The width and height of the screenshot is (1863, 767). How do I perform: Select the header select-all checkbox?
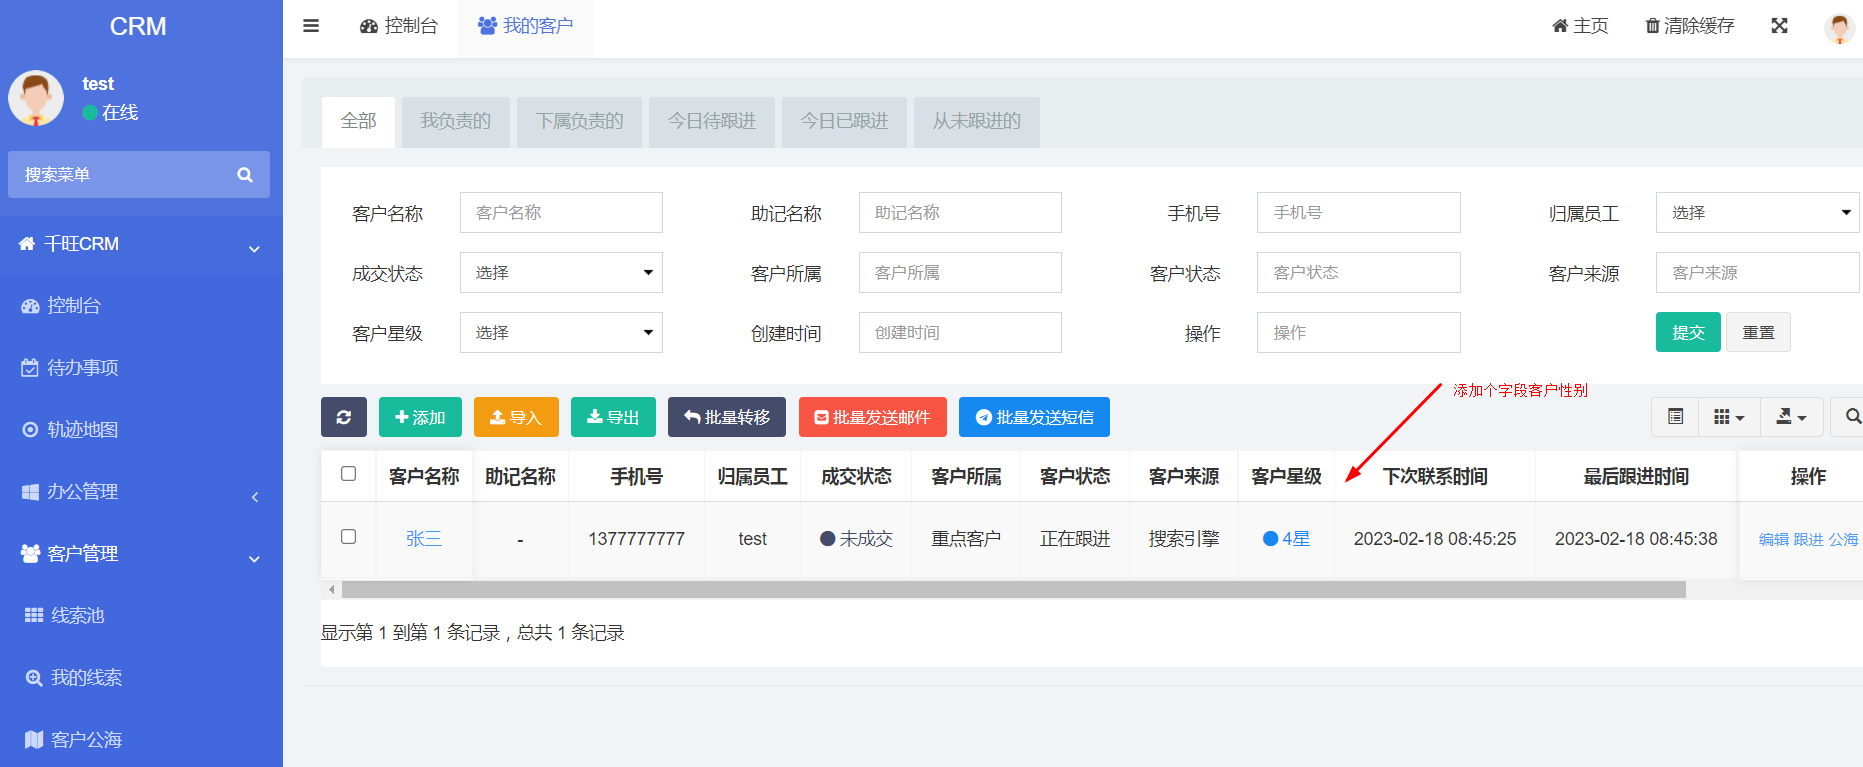(x=348, y=474)
